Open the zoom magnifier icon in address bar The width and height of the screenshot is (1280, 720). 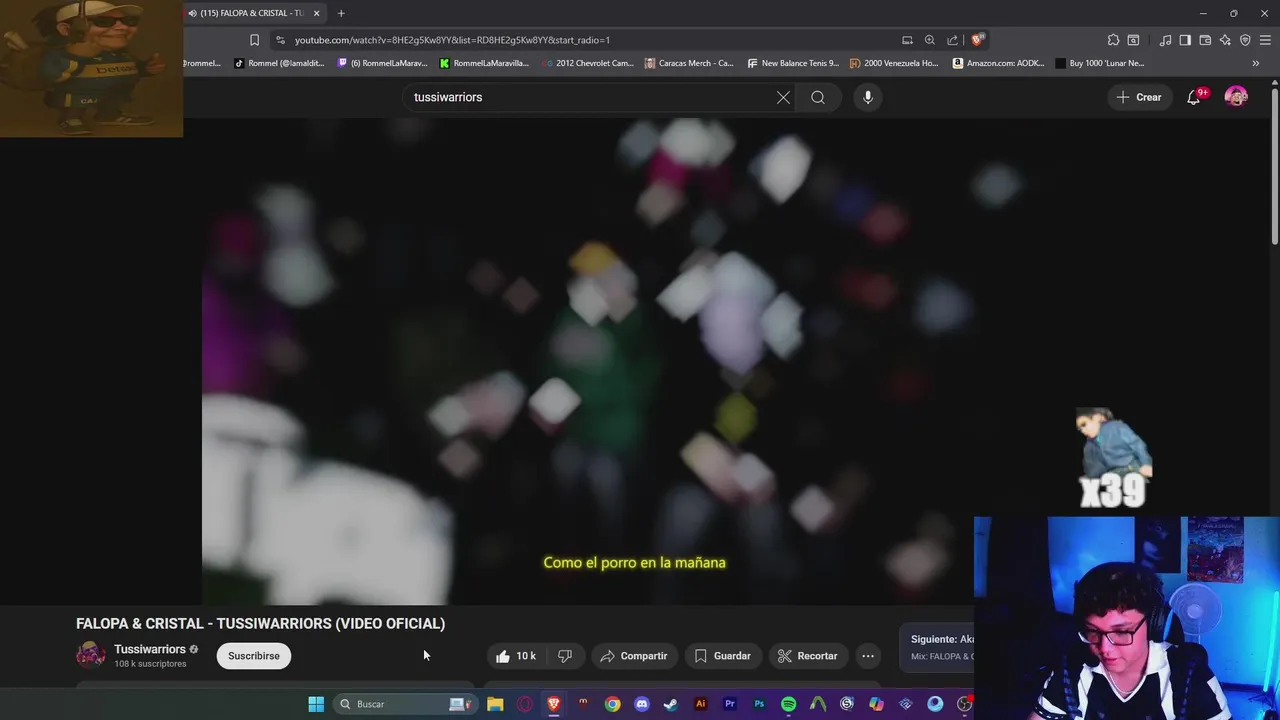pyautogui.click(x=930, y=40)
